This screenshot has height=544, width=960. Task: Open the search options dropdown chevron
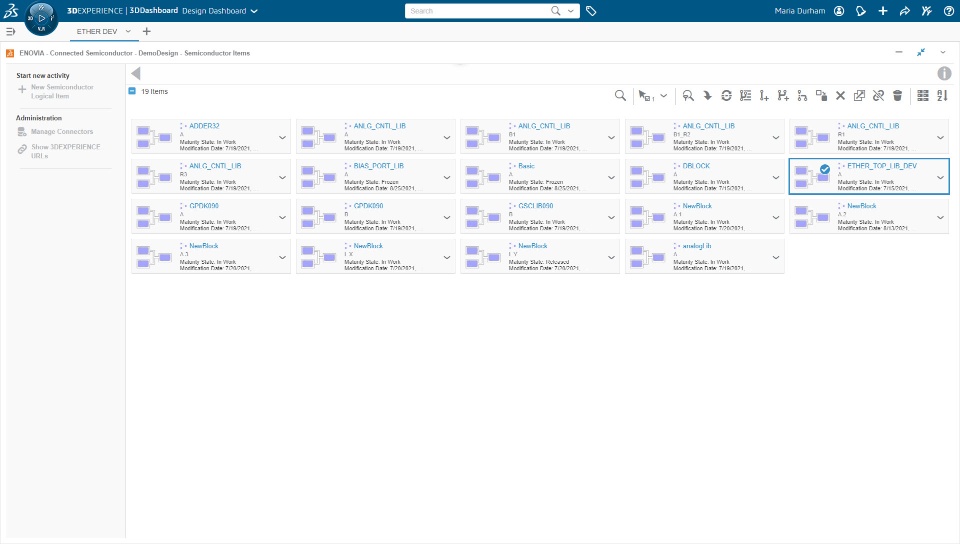tap(571, 10)
